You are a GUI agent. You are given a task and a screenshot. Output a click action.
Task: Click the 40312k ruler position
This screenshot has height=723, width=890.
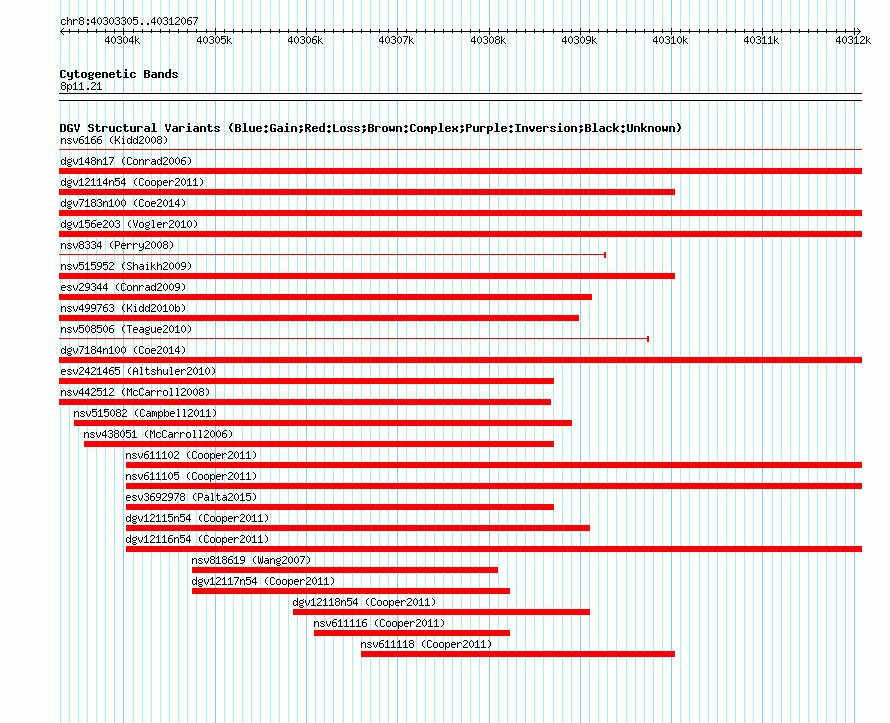click(x=853, y=40)
